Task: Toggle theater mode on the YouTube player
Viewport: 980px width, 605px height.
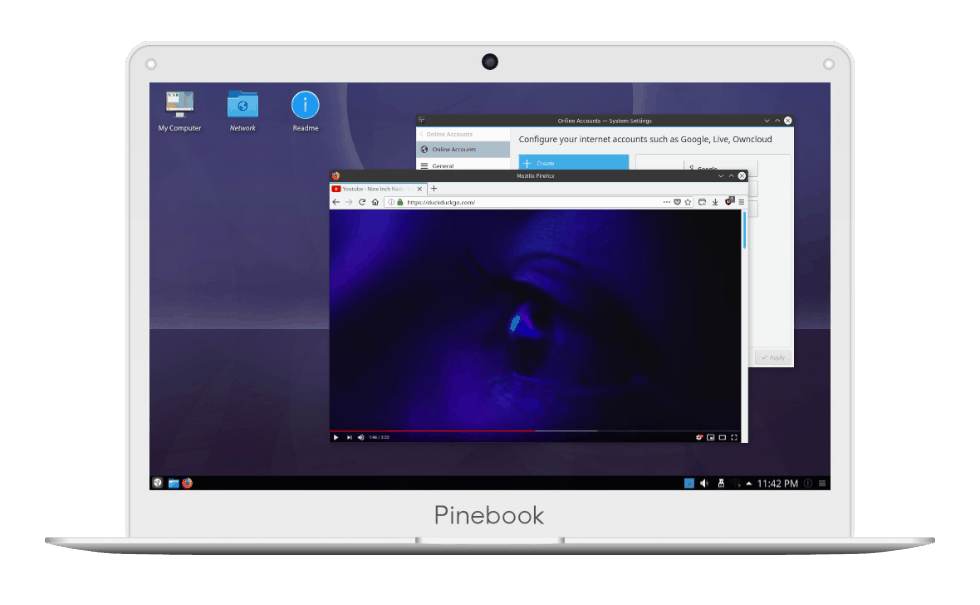Action: coord(722,437)
